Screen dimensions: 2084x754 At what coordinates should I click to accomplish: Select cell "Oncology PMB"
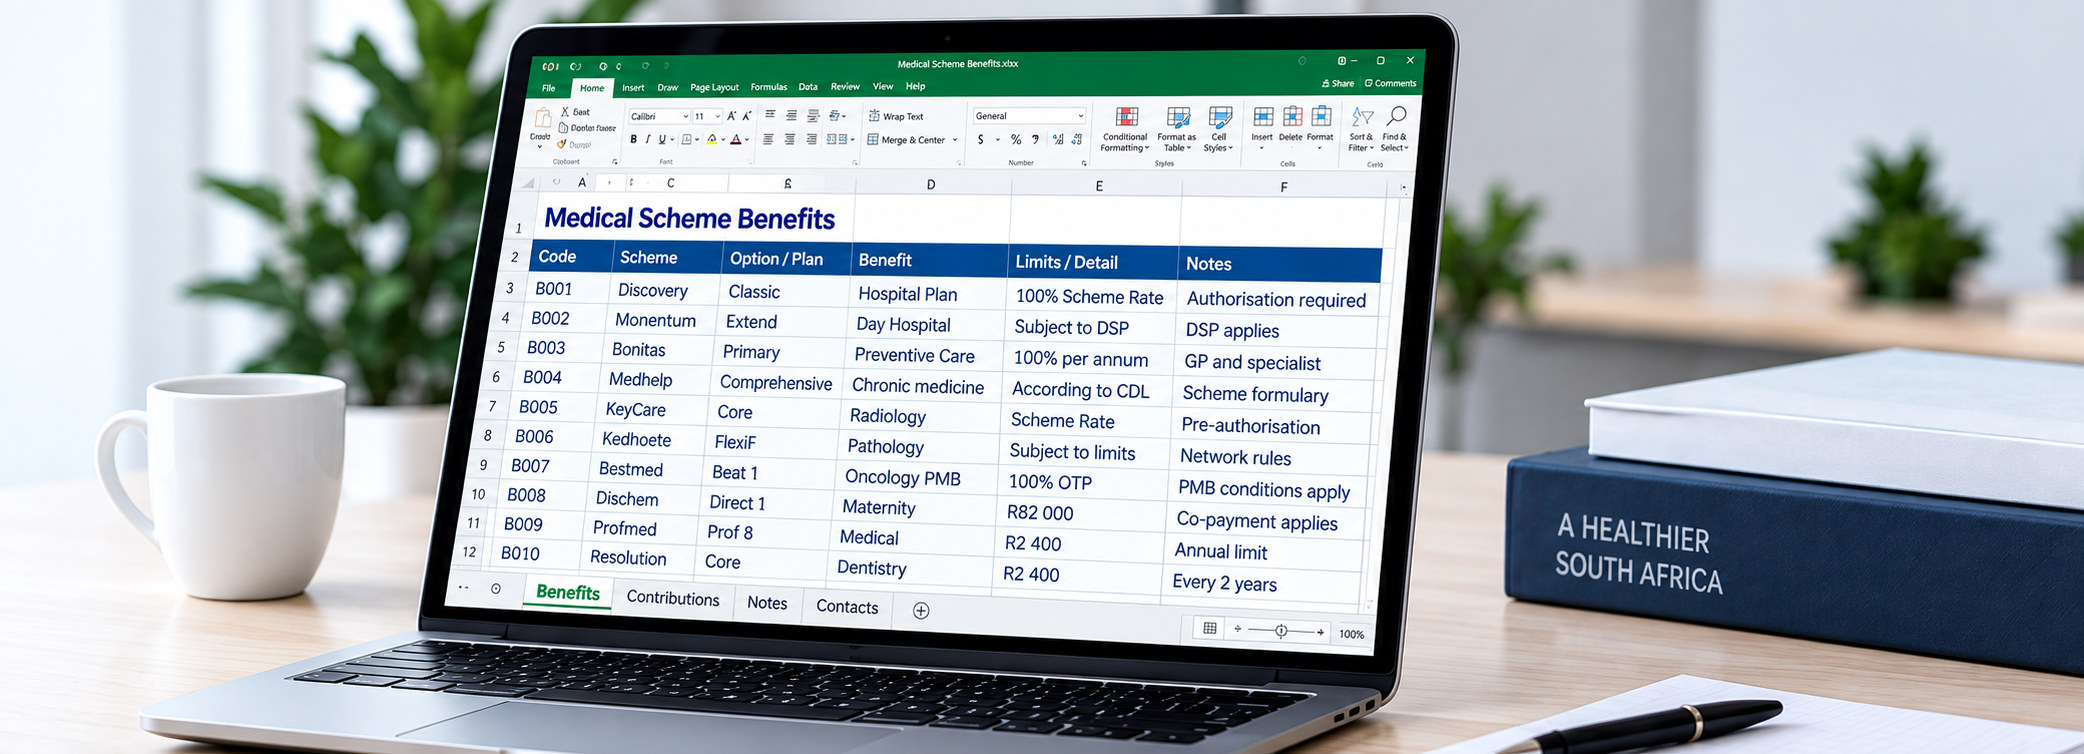click(x=902, y=478)
